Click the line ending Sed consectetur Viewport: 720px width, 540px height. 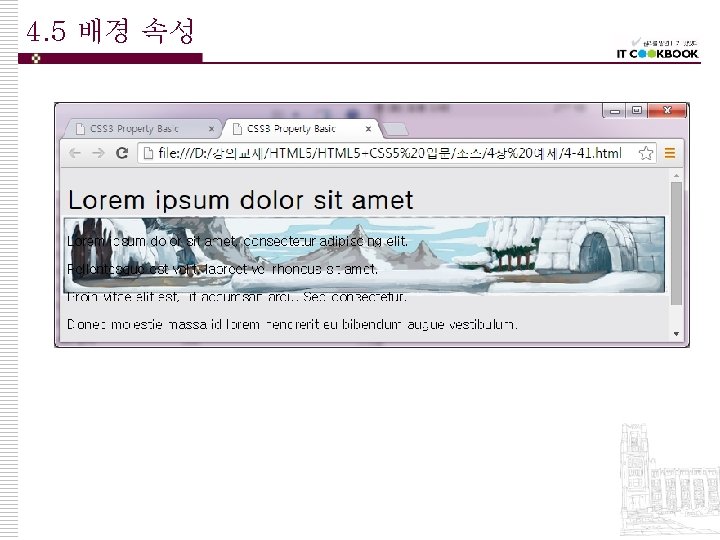(237, 297)
